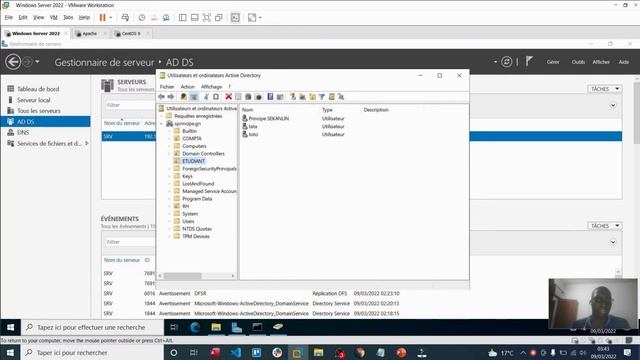The height and width of the screenshot is (360, 640).
Task: Open Outils menu in Server Manager
Action: click(578, 62)
